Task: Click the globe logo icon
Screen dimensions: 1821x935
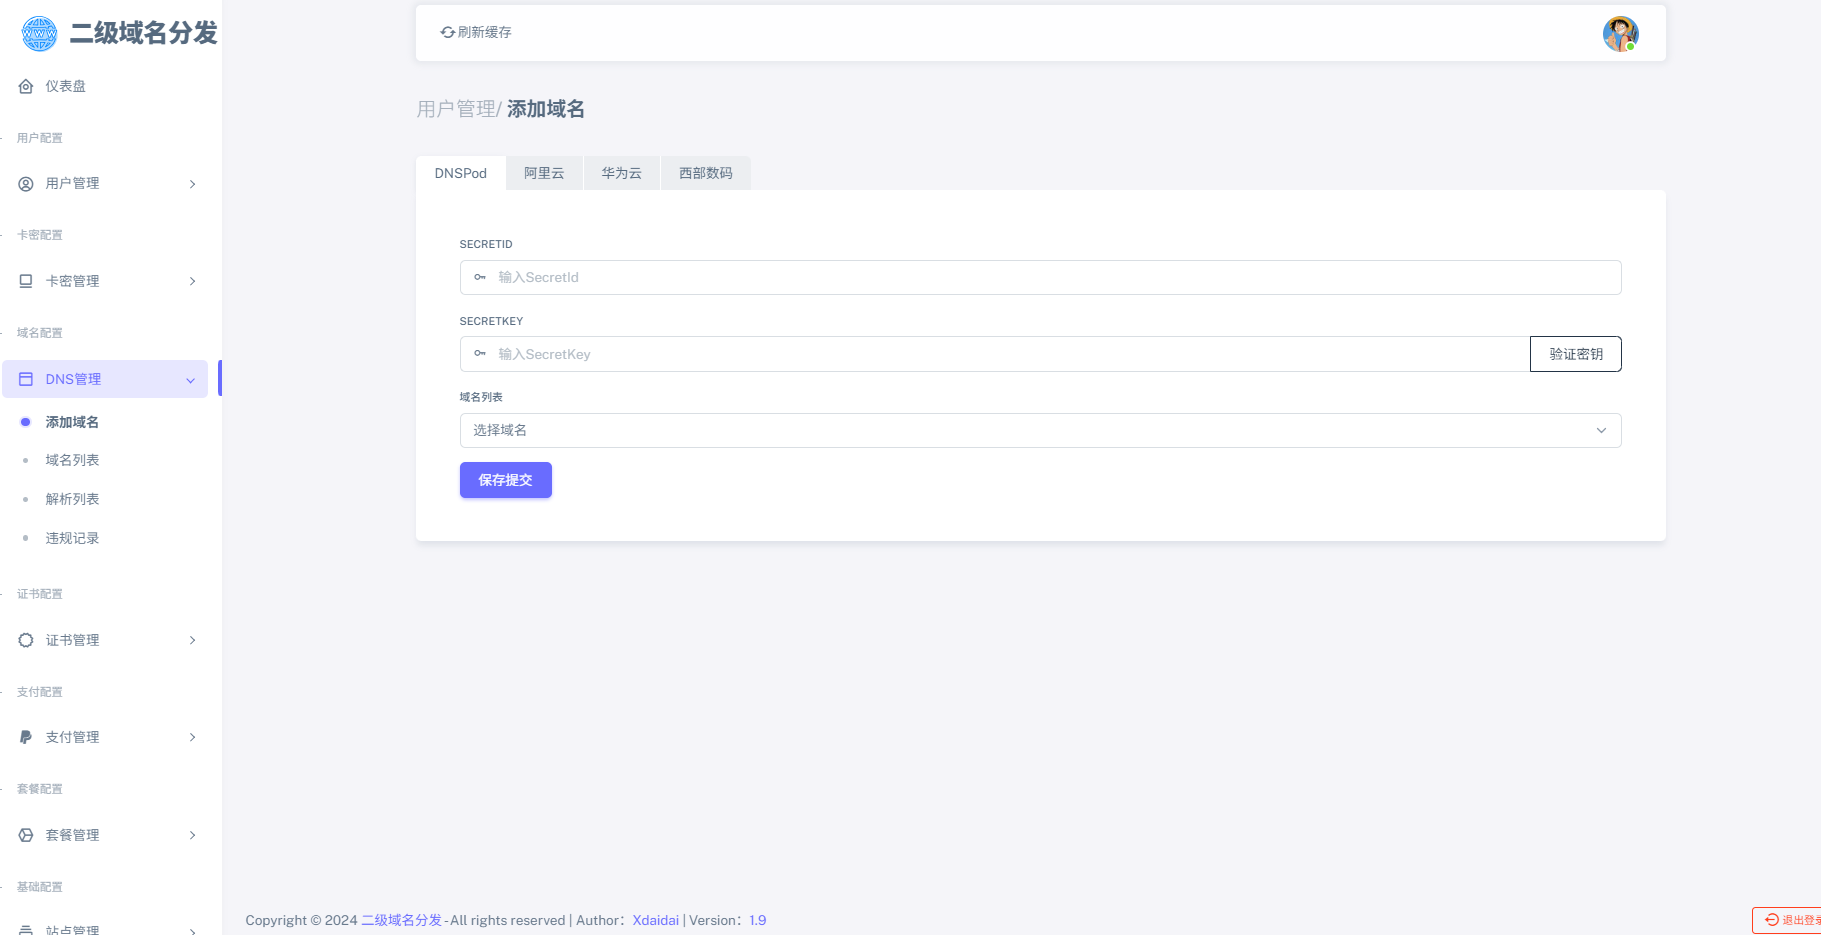Action: click(x=39, y=34)
